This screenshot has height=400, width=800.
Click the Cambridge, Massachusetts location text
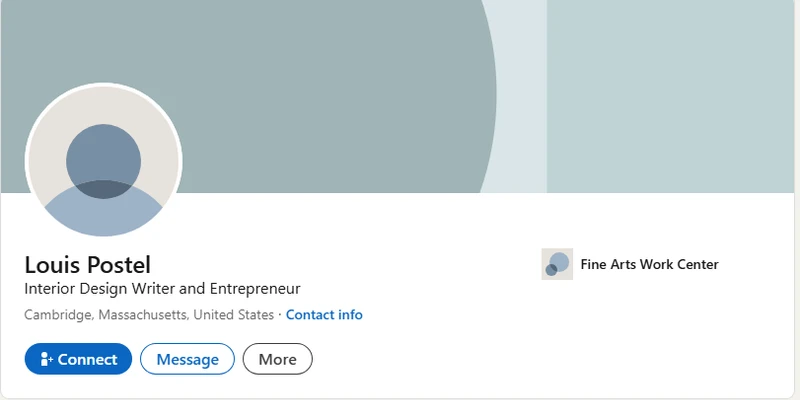point(148,315)
